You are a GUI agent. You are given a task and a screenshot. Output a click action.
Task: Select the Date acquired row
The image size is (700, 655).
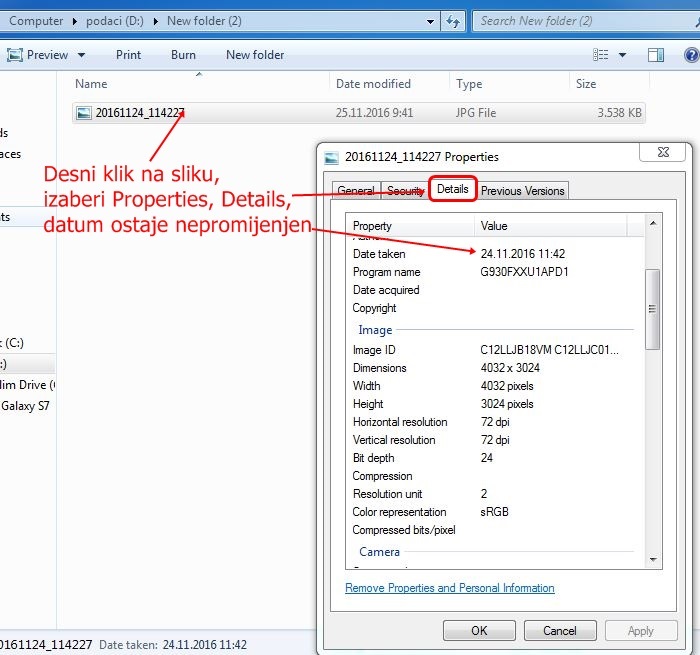click(496, 290)
